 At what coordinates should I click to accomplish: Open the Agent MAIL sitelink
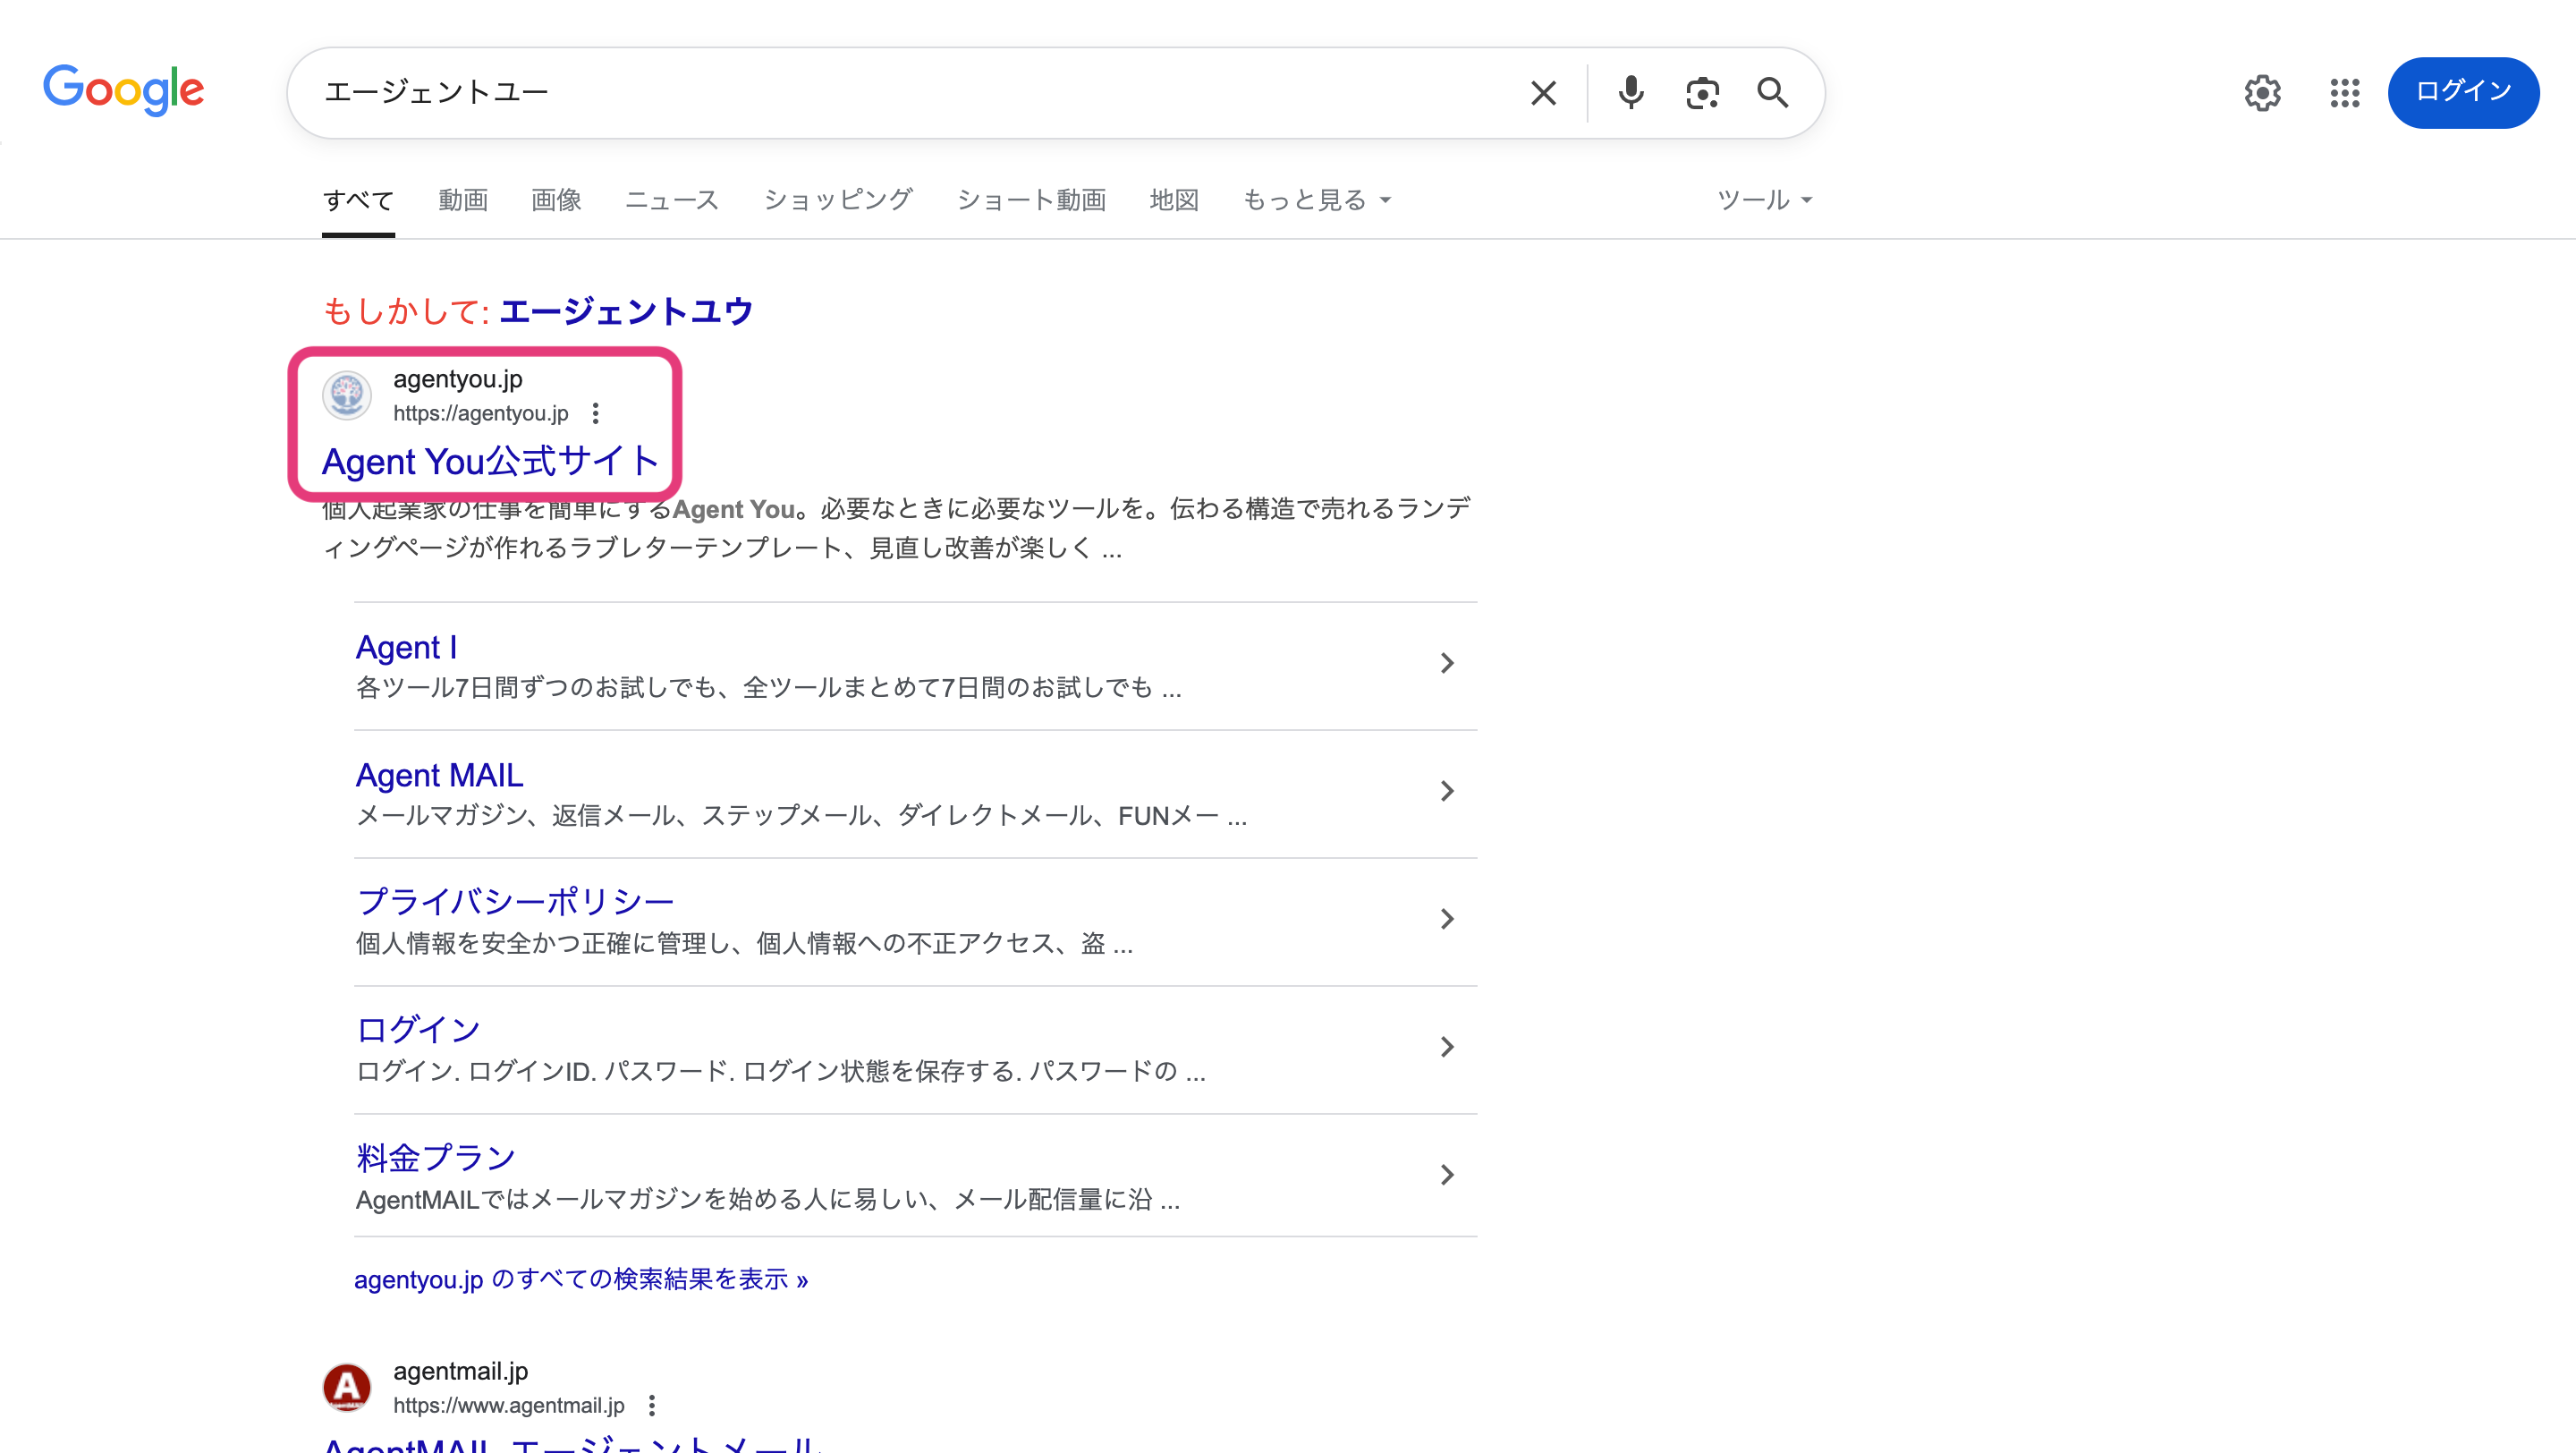(x=439, y=775)
